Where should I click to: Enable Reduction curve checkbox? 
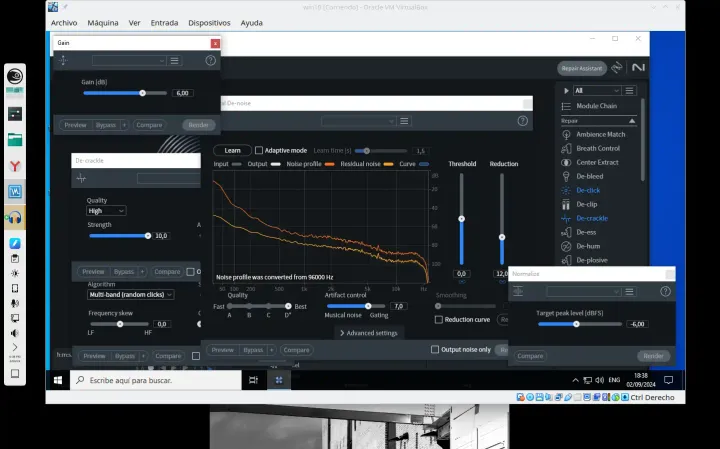tap(439, 320)
